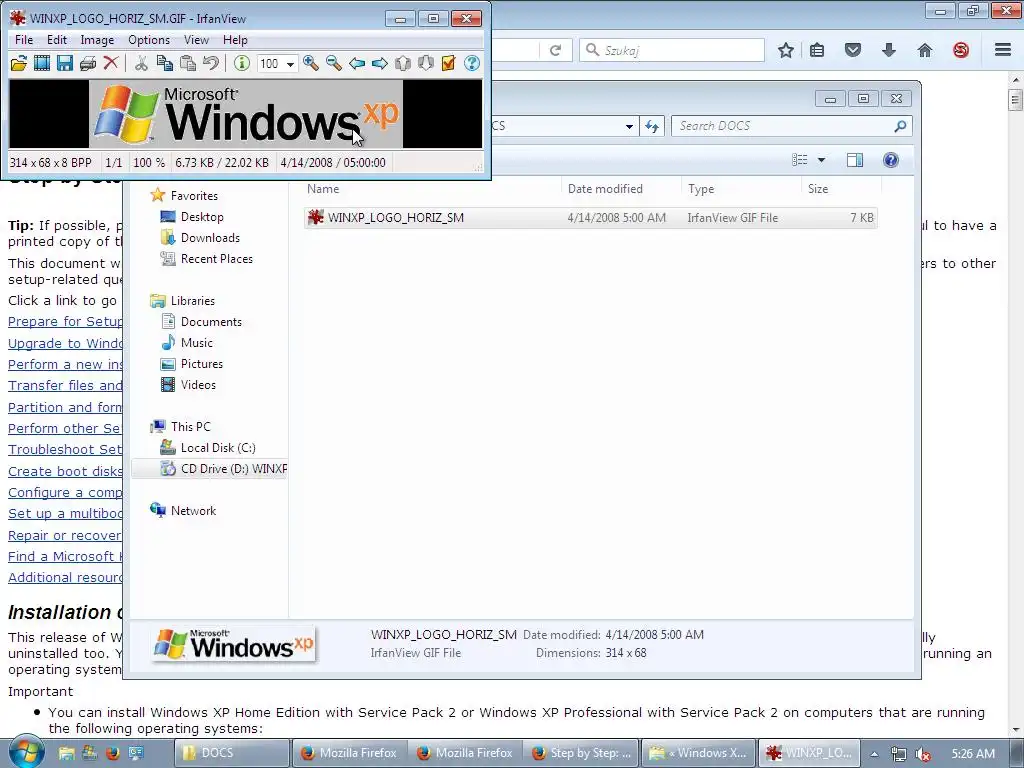Cut selection with the scissors icon

pos(141,63)
